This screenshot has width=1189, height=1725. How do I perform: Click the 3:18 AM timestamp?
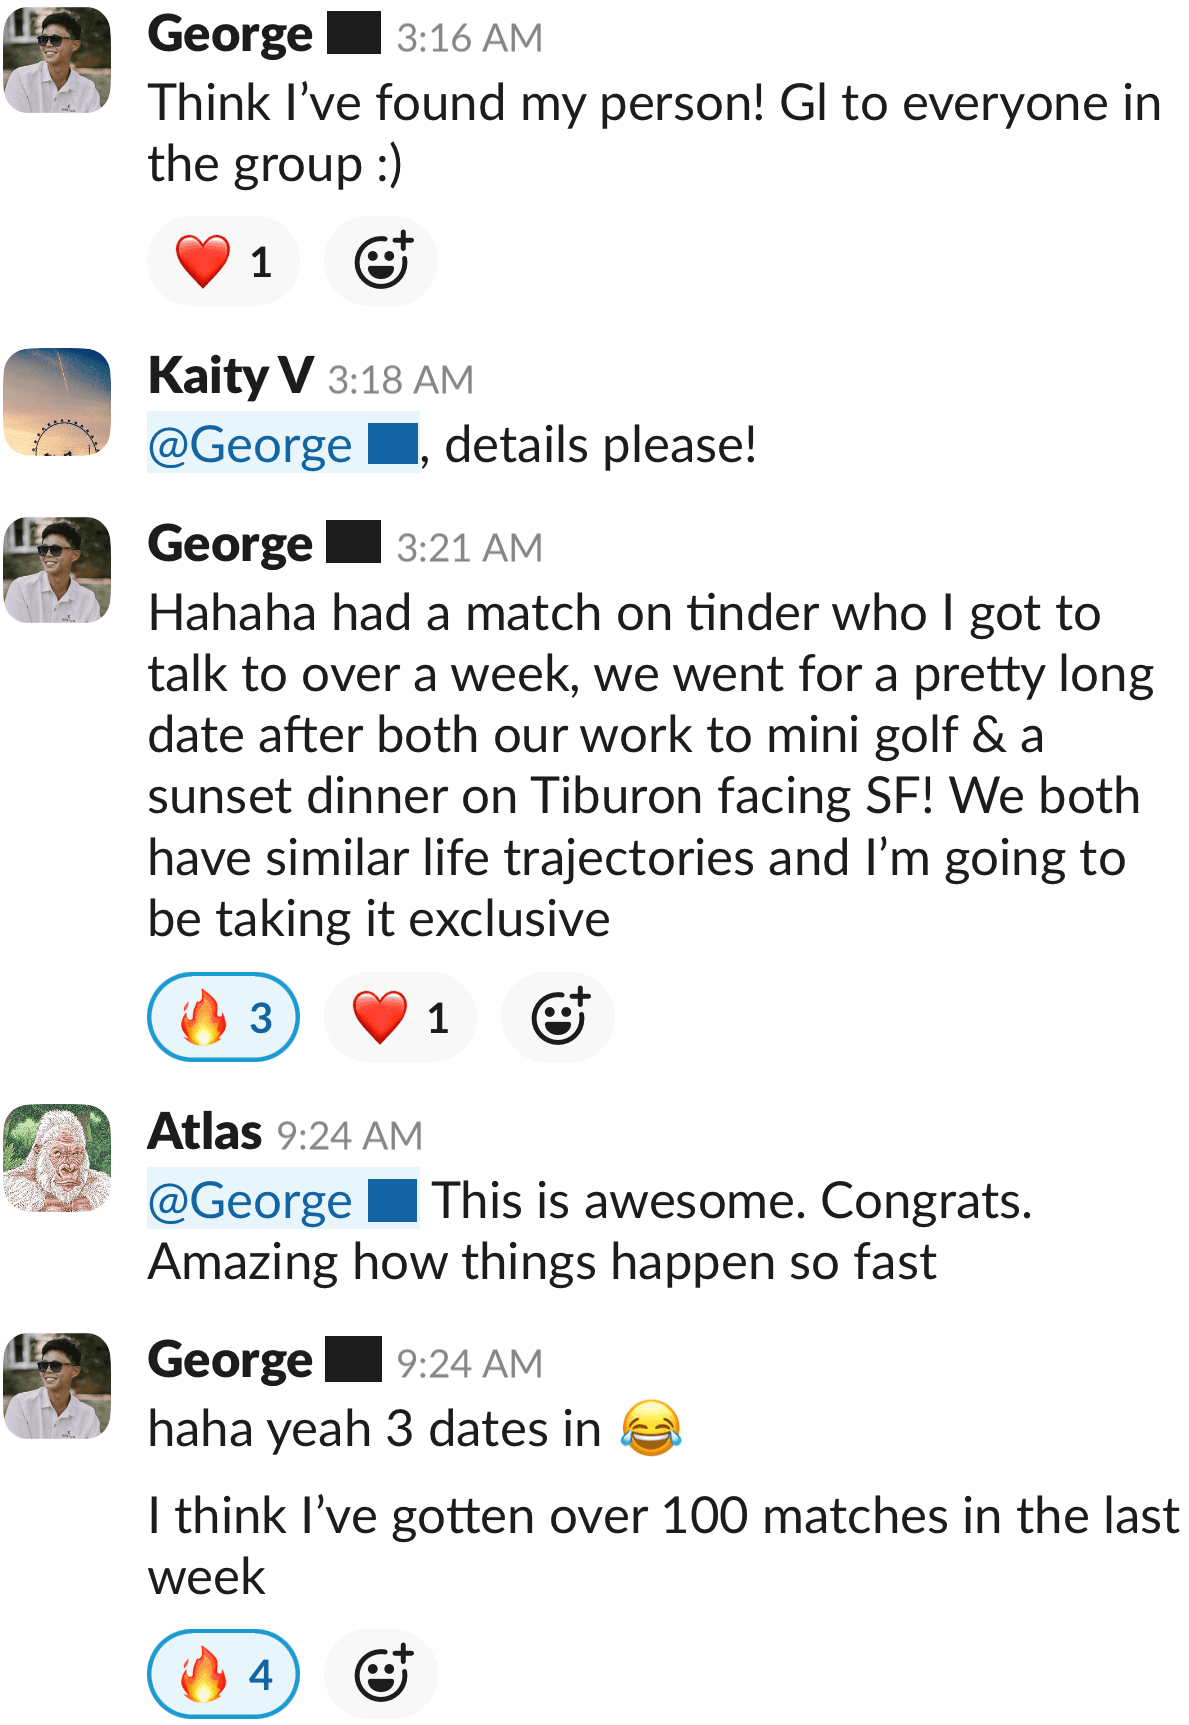click(400, 380)
